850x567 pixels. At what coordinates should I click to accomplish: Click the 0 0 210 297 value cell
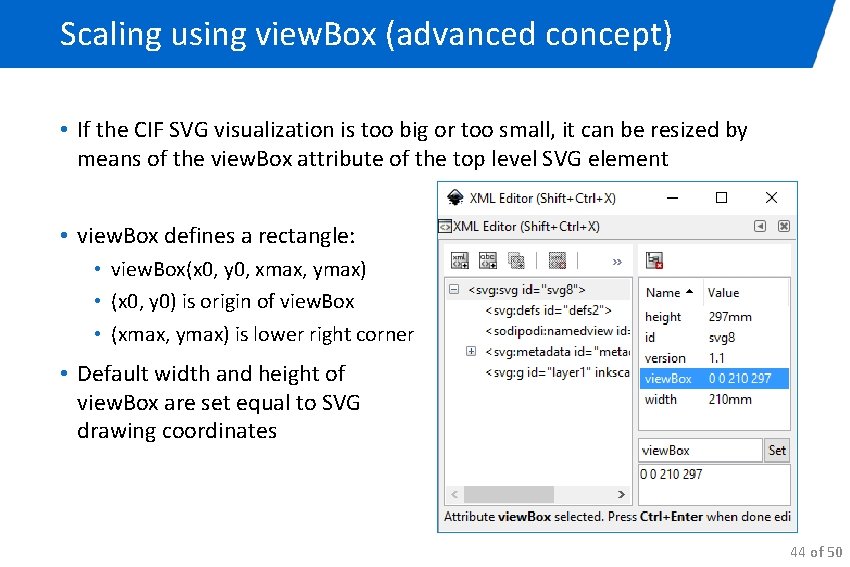740,379
